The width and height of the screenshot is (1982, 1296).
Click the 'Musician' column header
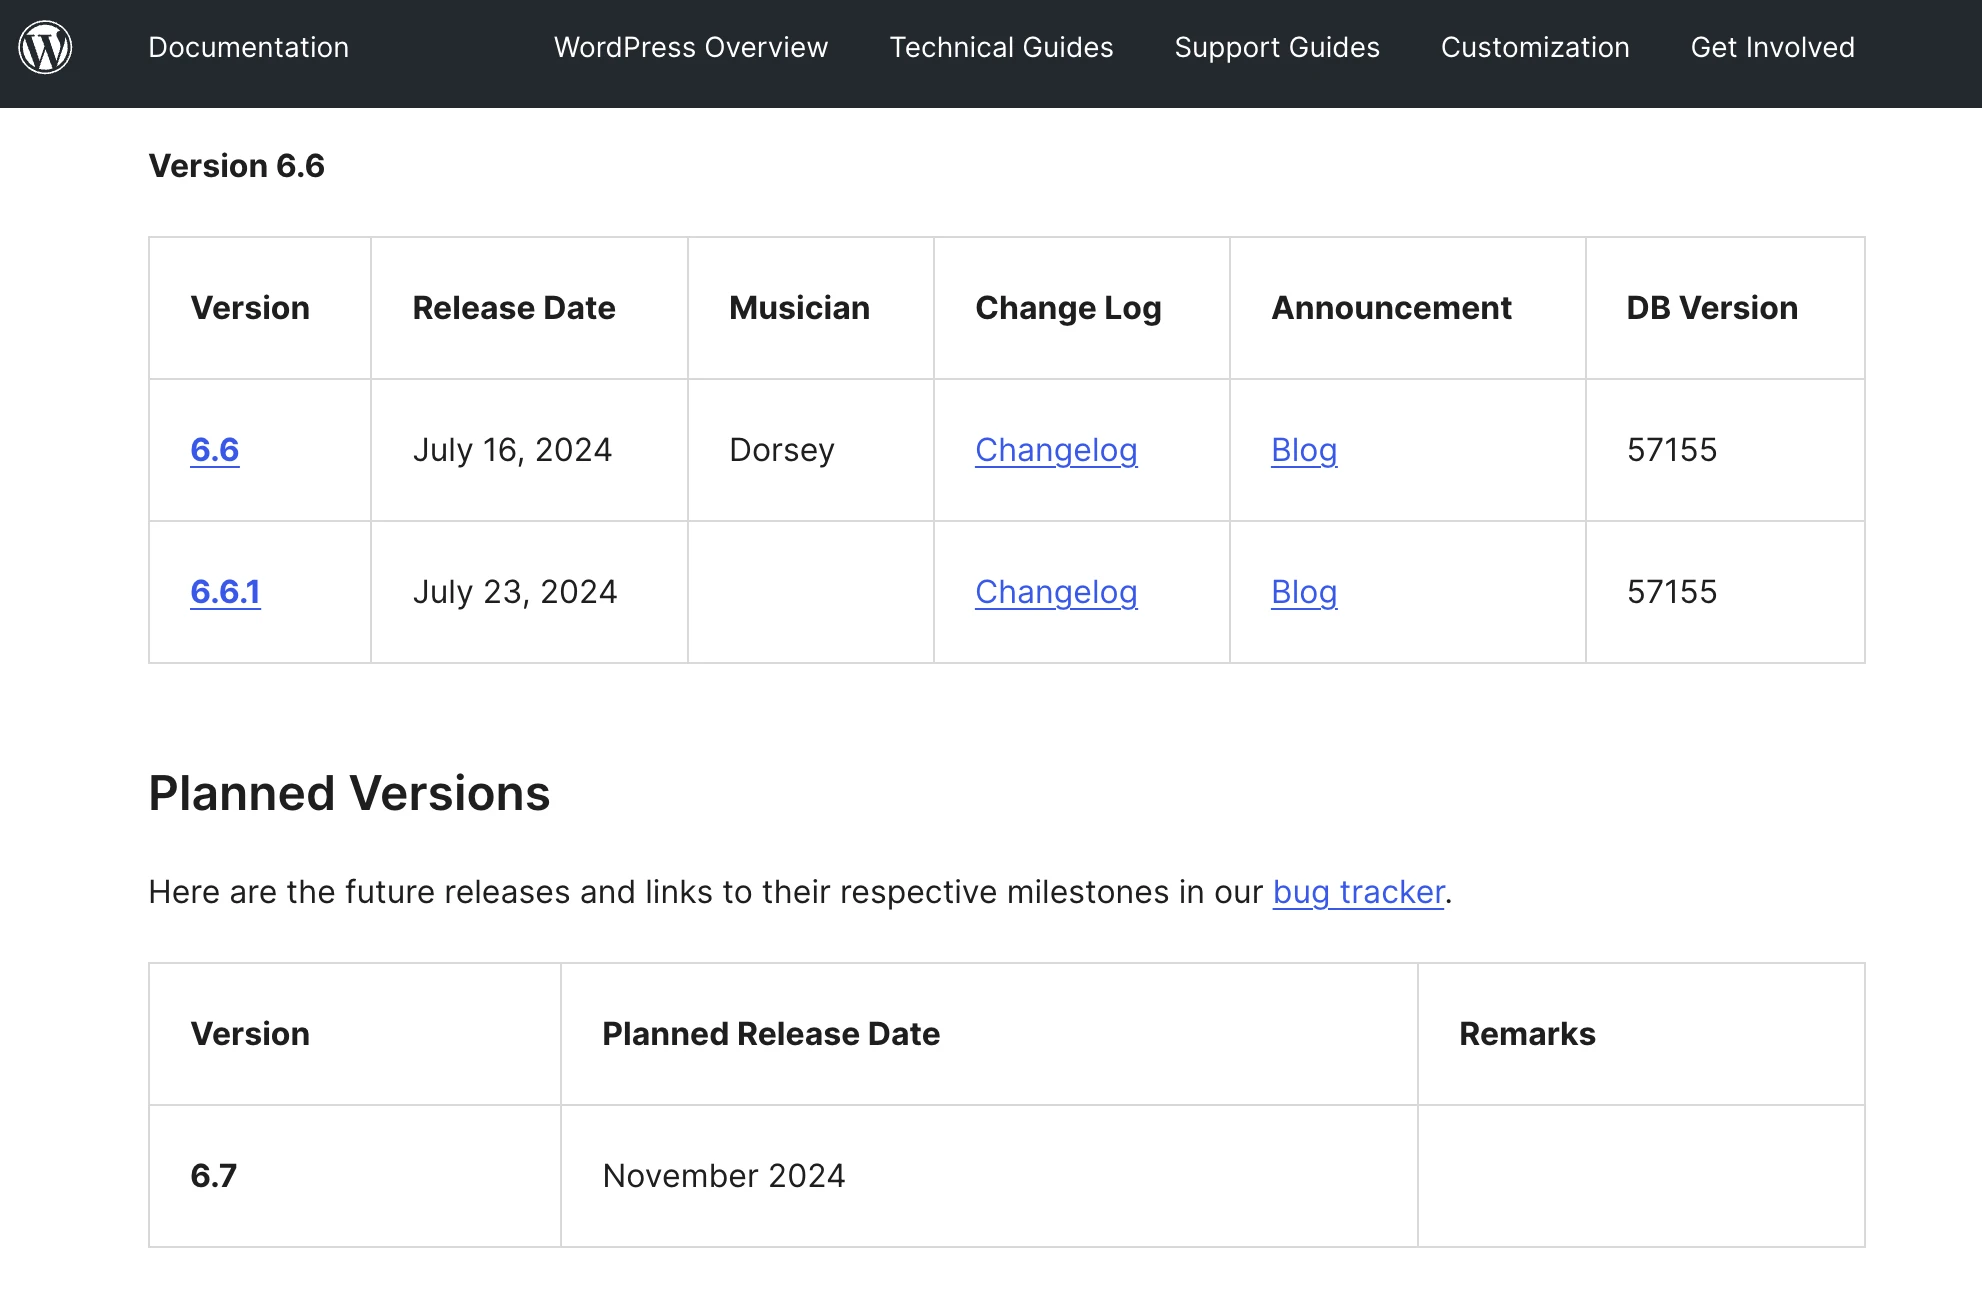pyautogui.click(x=800, y=308)
